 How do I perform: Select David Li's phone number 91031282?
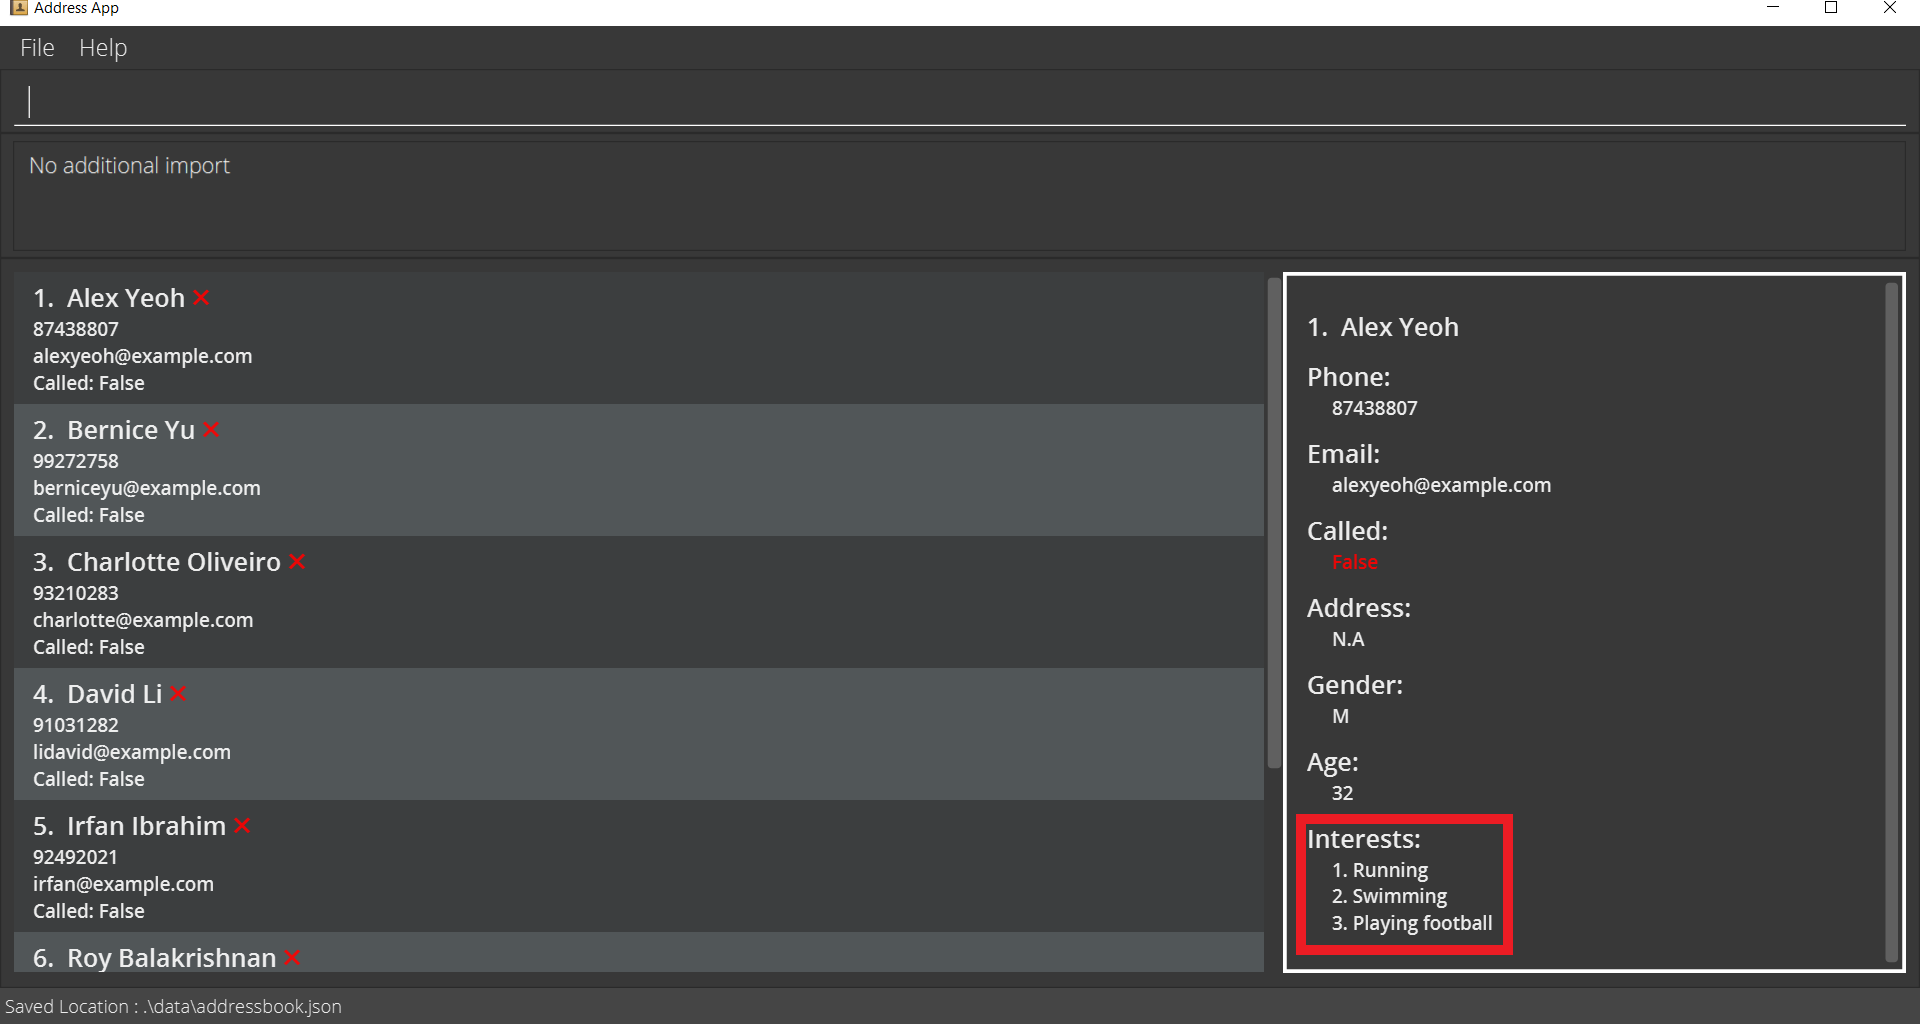pos(76,725)
